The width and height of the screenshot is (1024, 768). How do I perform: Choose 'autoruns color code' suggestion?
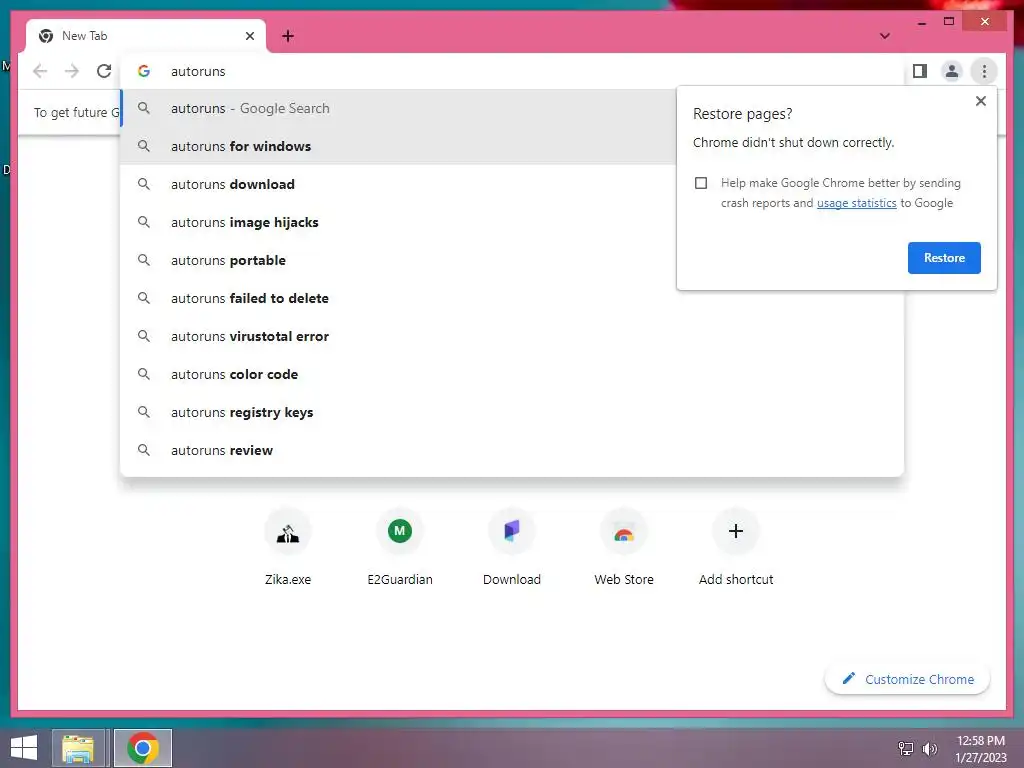coord(512,374)
